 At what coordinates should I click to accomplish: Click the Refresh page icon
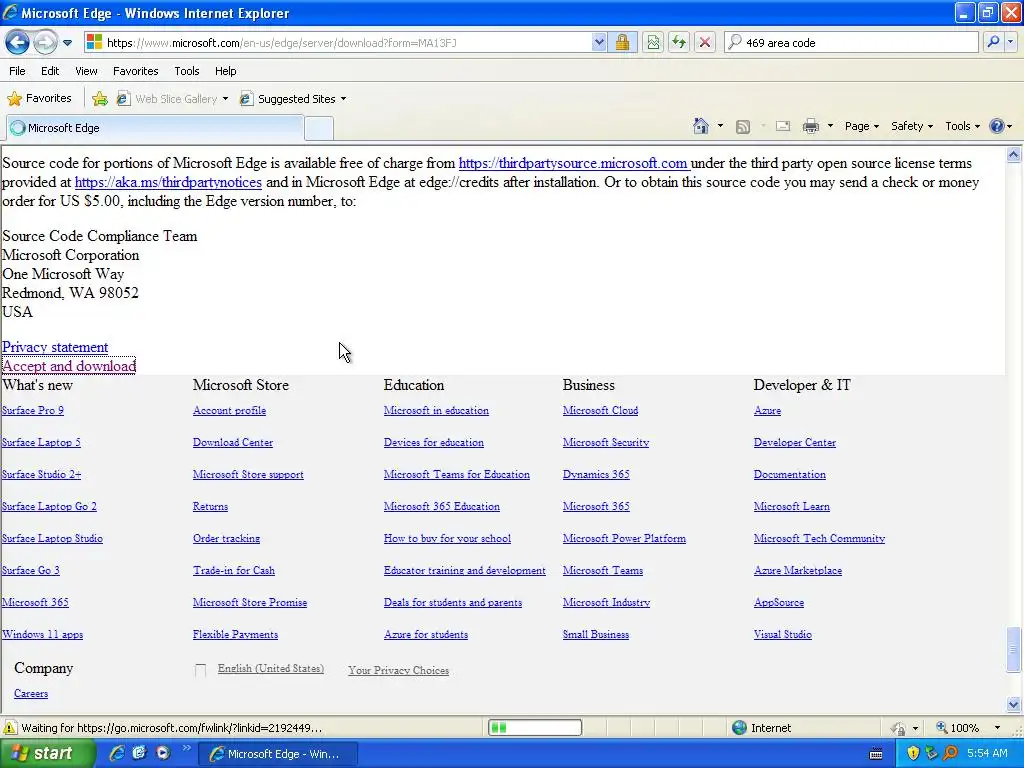click(679, 43)
